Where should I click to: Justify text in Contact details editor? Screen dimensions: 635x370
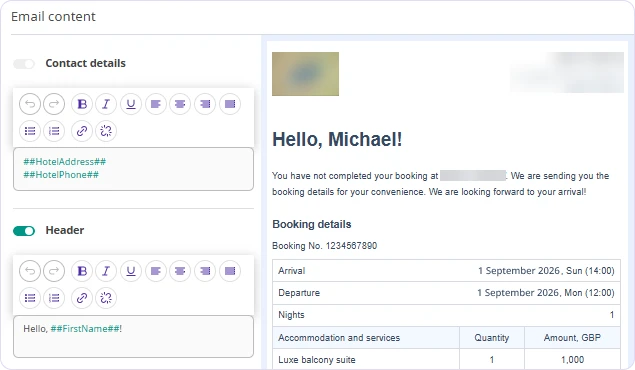pos(230,104)
